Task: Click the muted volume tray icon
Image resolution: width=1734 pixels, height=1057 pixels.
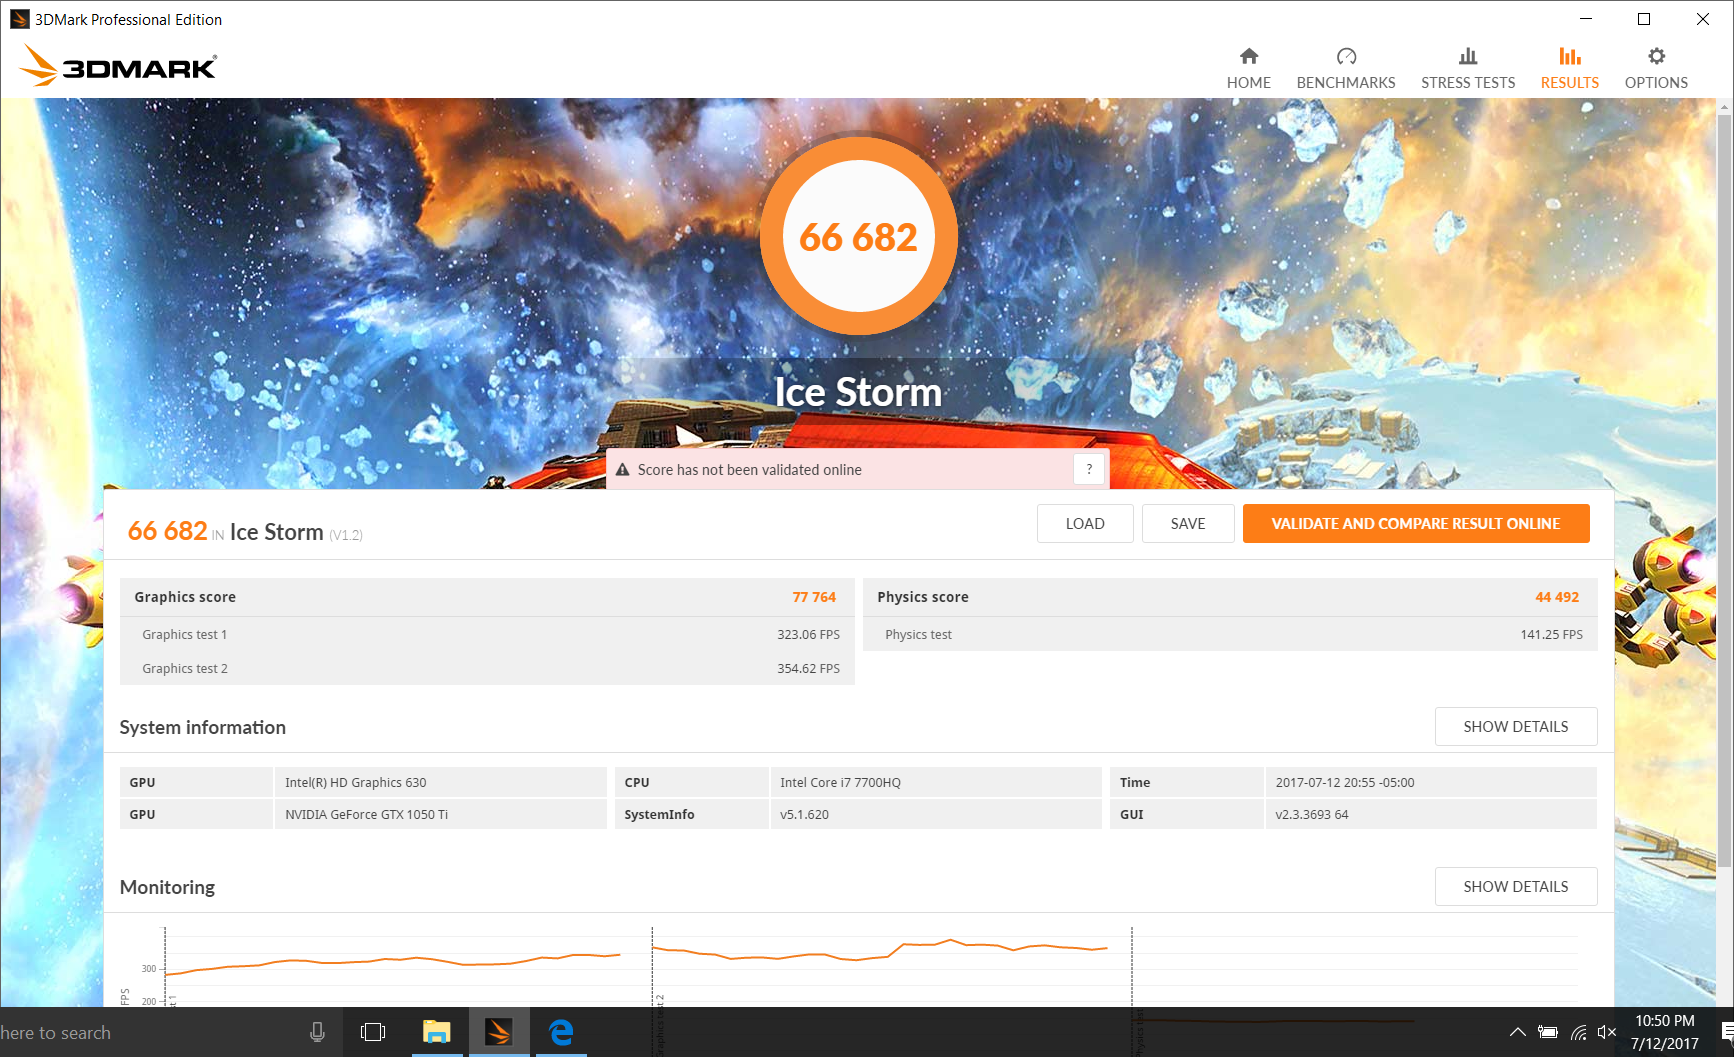Action: click(x=1607, y=1032)
